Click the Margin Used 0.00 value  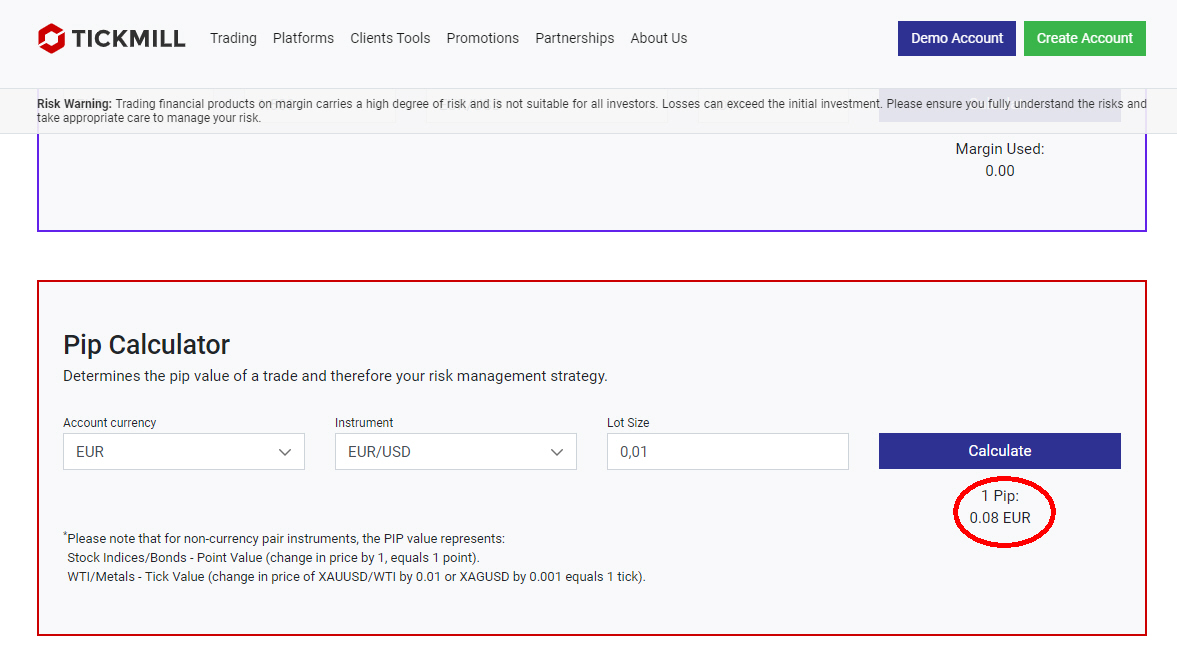pos(1000,171)
